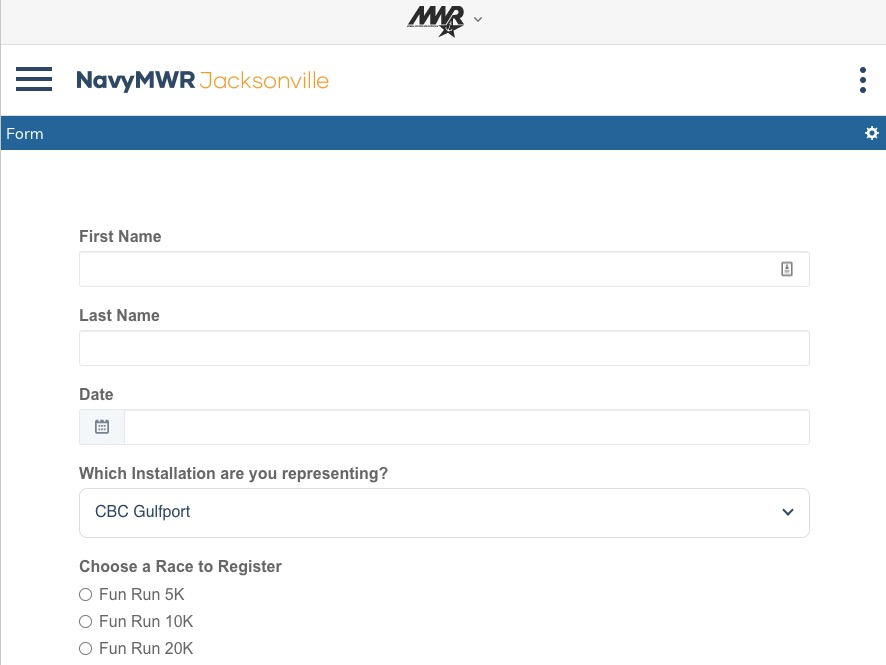This screenshot has height=665, width=886.
Task: Click the Date text input field
Action: point(466,427)
